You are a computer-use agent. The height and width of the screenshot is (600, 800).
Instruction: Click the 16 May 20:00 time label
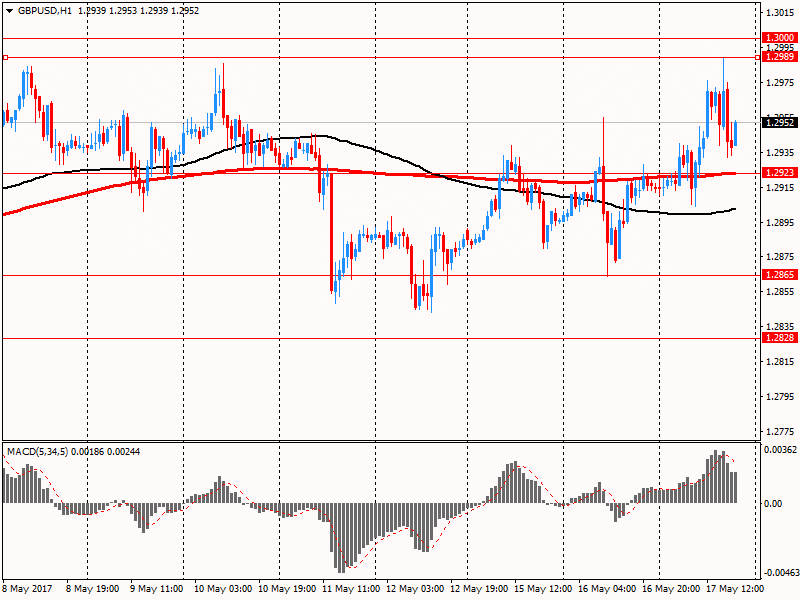point(671,589)
